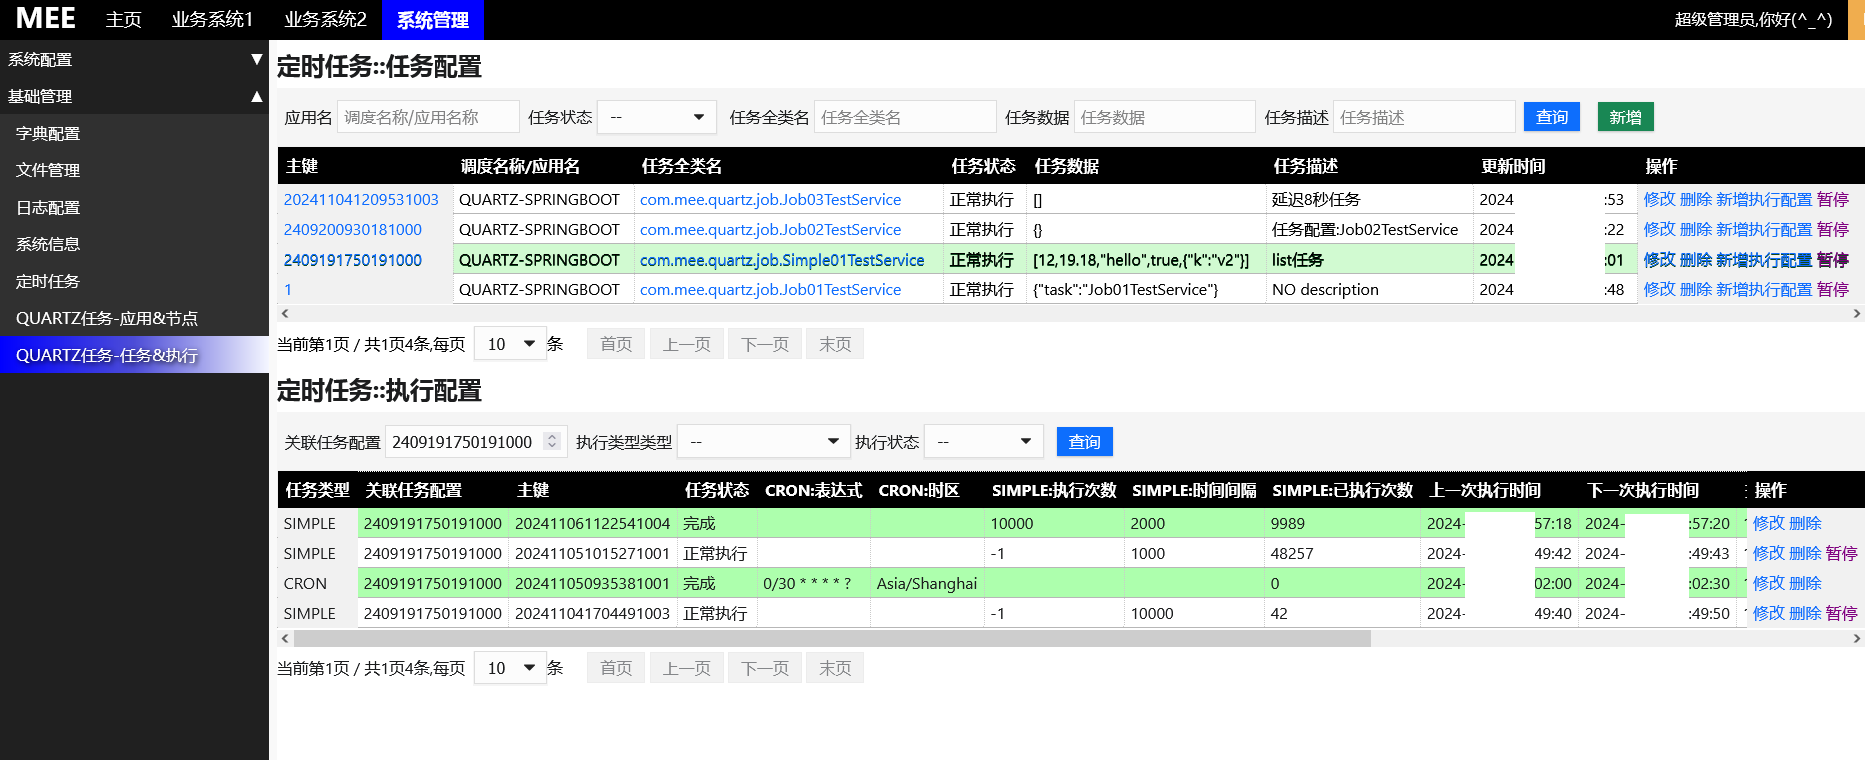
Task: Open 字典配置 in the sidebar
Action: (x=134, y=133)
